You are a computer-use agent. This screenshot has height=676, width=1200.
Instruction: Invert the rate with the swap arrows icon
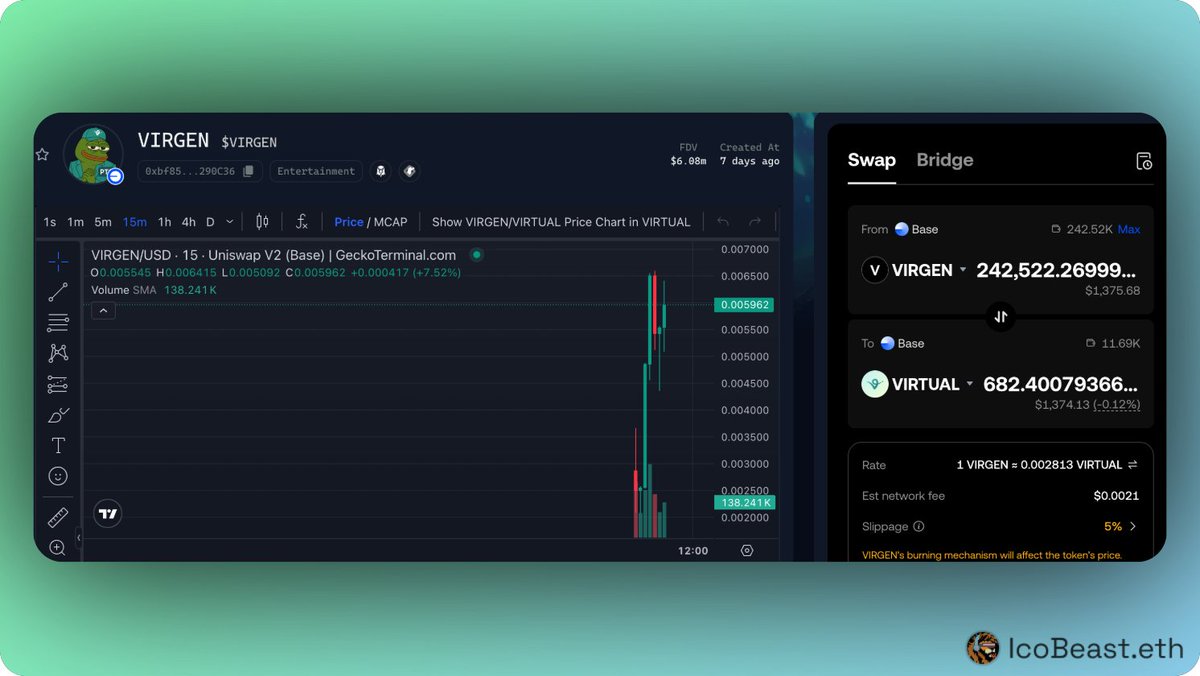[1132, 465]
